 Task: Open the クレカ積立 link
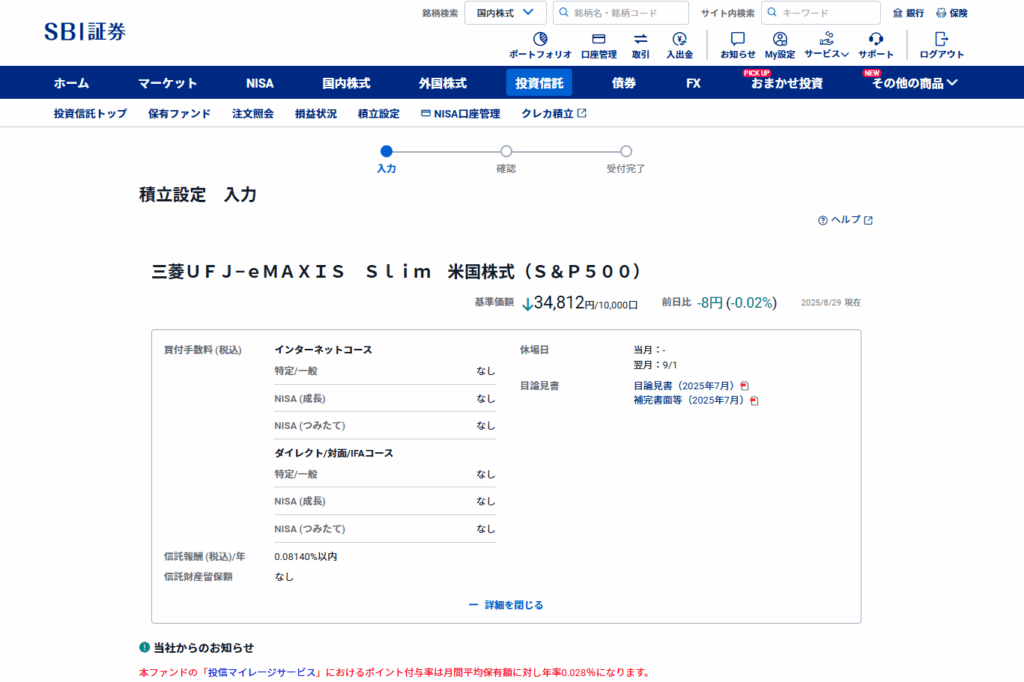tap(547, 114)
